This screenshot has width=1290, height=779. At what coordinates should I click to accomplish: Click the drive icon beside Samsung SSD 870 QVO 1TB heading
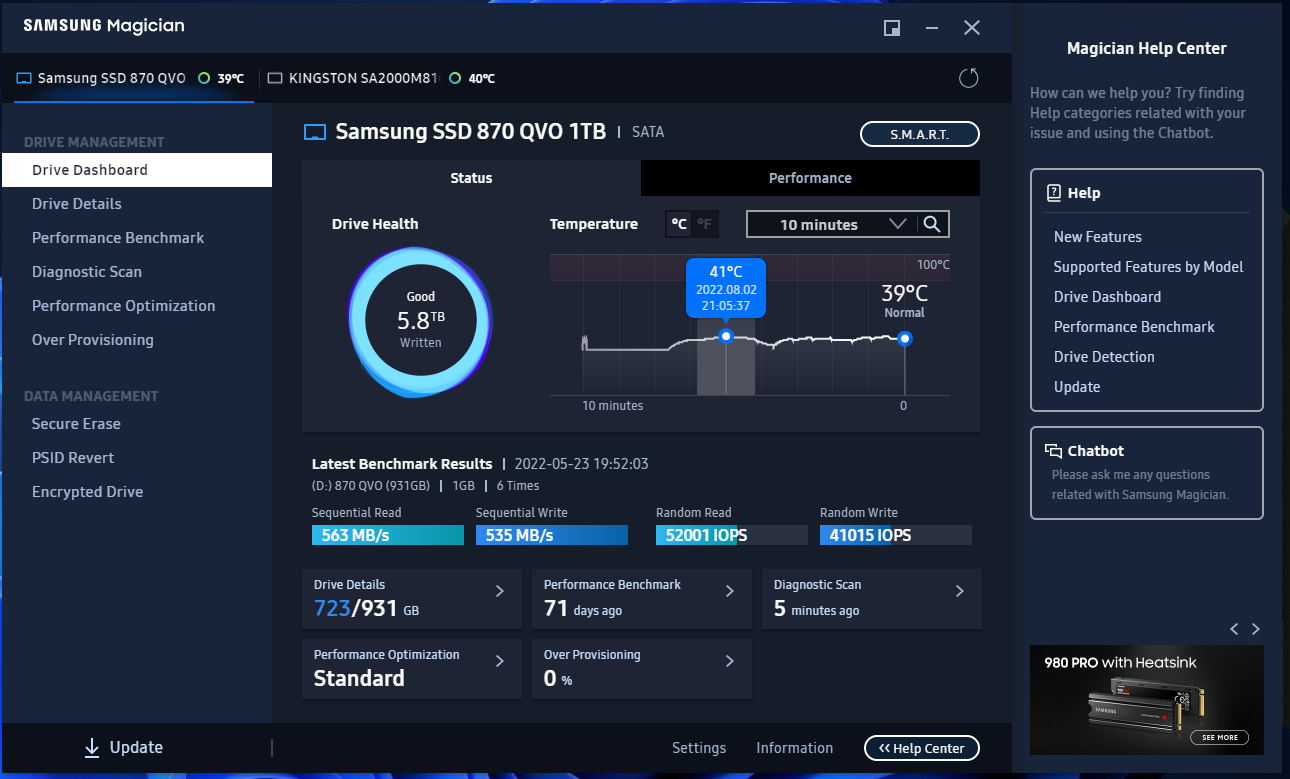[315, 132]
